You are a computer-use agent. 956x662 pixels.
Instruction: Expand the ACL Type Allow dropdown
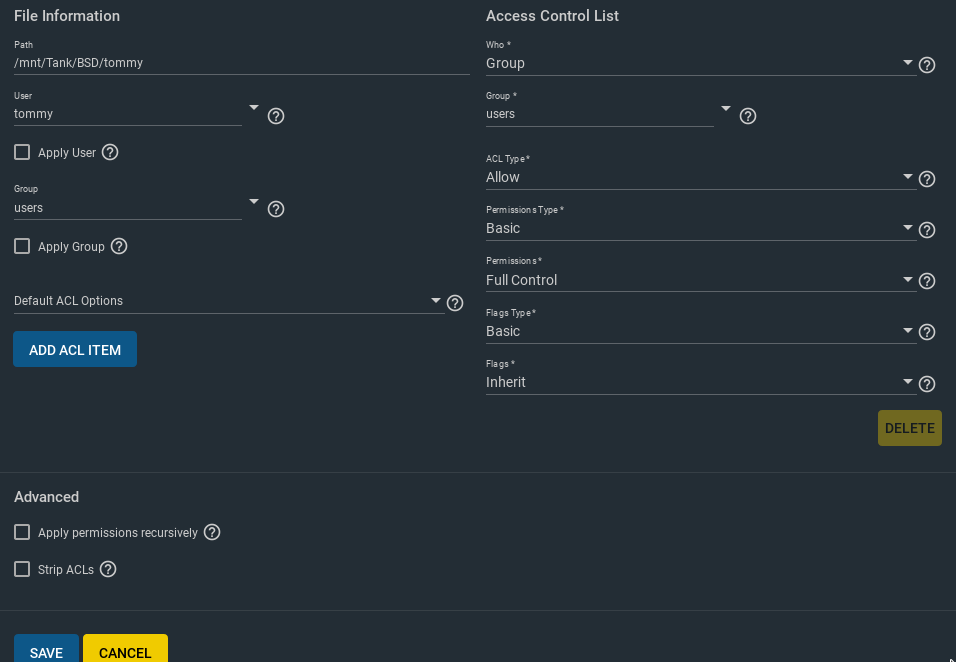tap(701, 177)
